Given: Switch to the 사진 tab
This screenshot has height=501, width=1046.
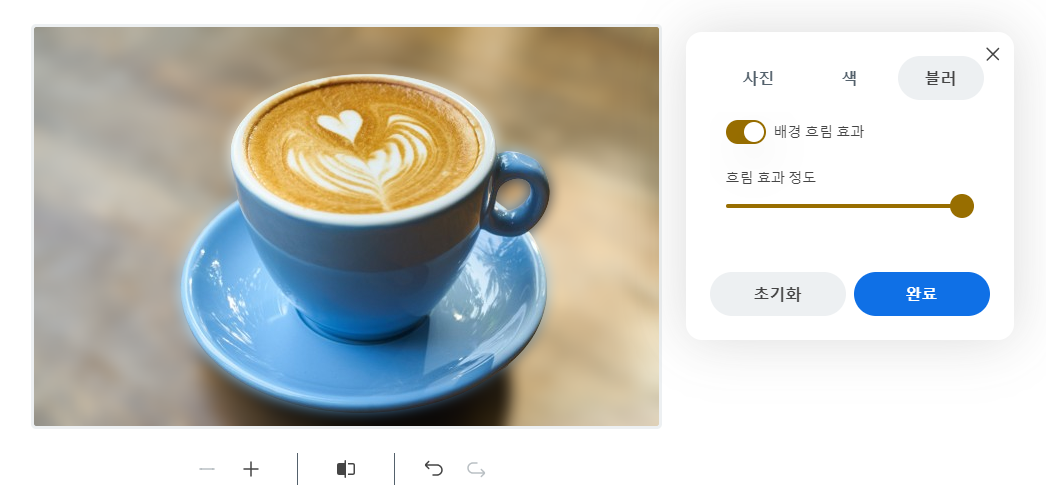Looking at the screenshot, I should click(x=758, y=78).
